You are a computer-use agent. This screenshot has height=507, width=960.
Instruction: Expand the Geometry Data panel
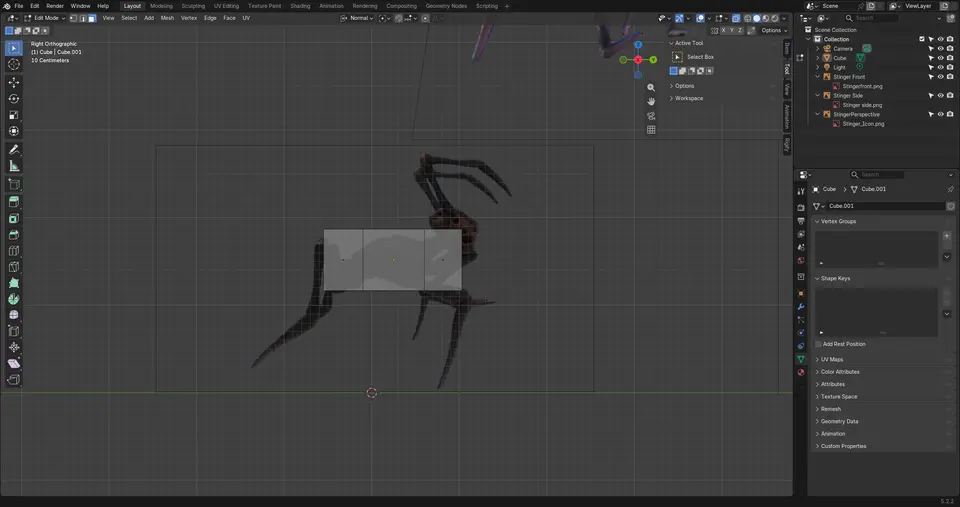pos(839,422)
